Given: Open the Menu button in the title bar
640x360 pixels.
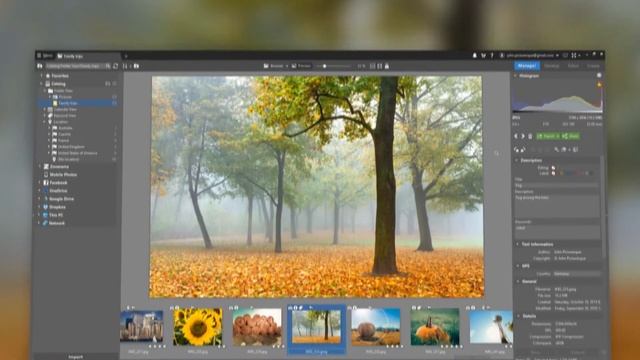Looking at the screenshot, I should [45, 56].
